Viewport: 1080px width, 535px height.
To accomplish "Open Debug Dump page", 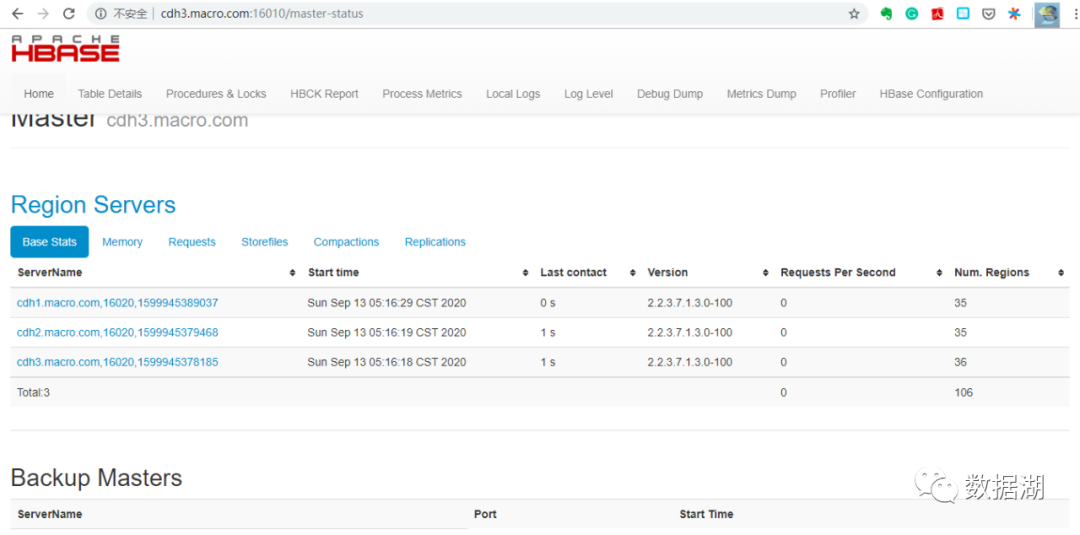I will tap(669, 94).
